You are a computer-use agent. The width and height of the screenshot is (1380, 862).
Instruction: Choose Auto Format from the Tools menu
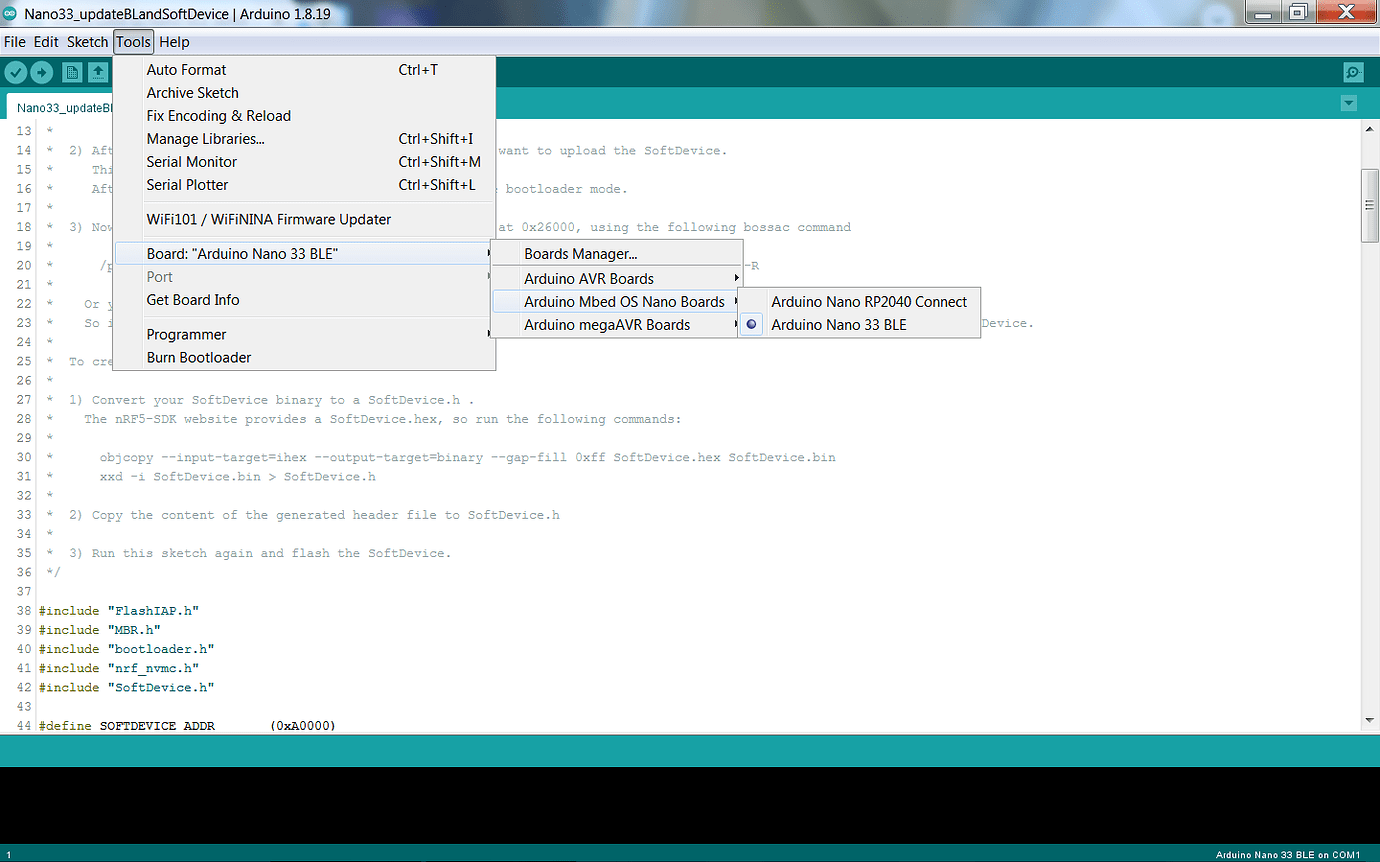[x=304, y=70]
